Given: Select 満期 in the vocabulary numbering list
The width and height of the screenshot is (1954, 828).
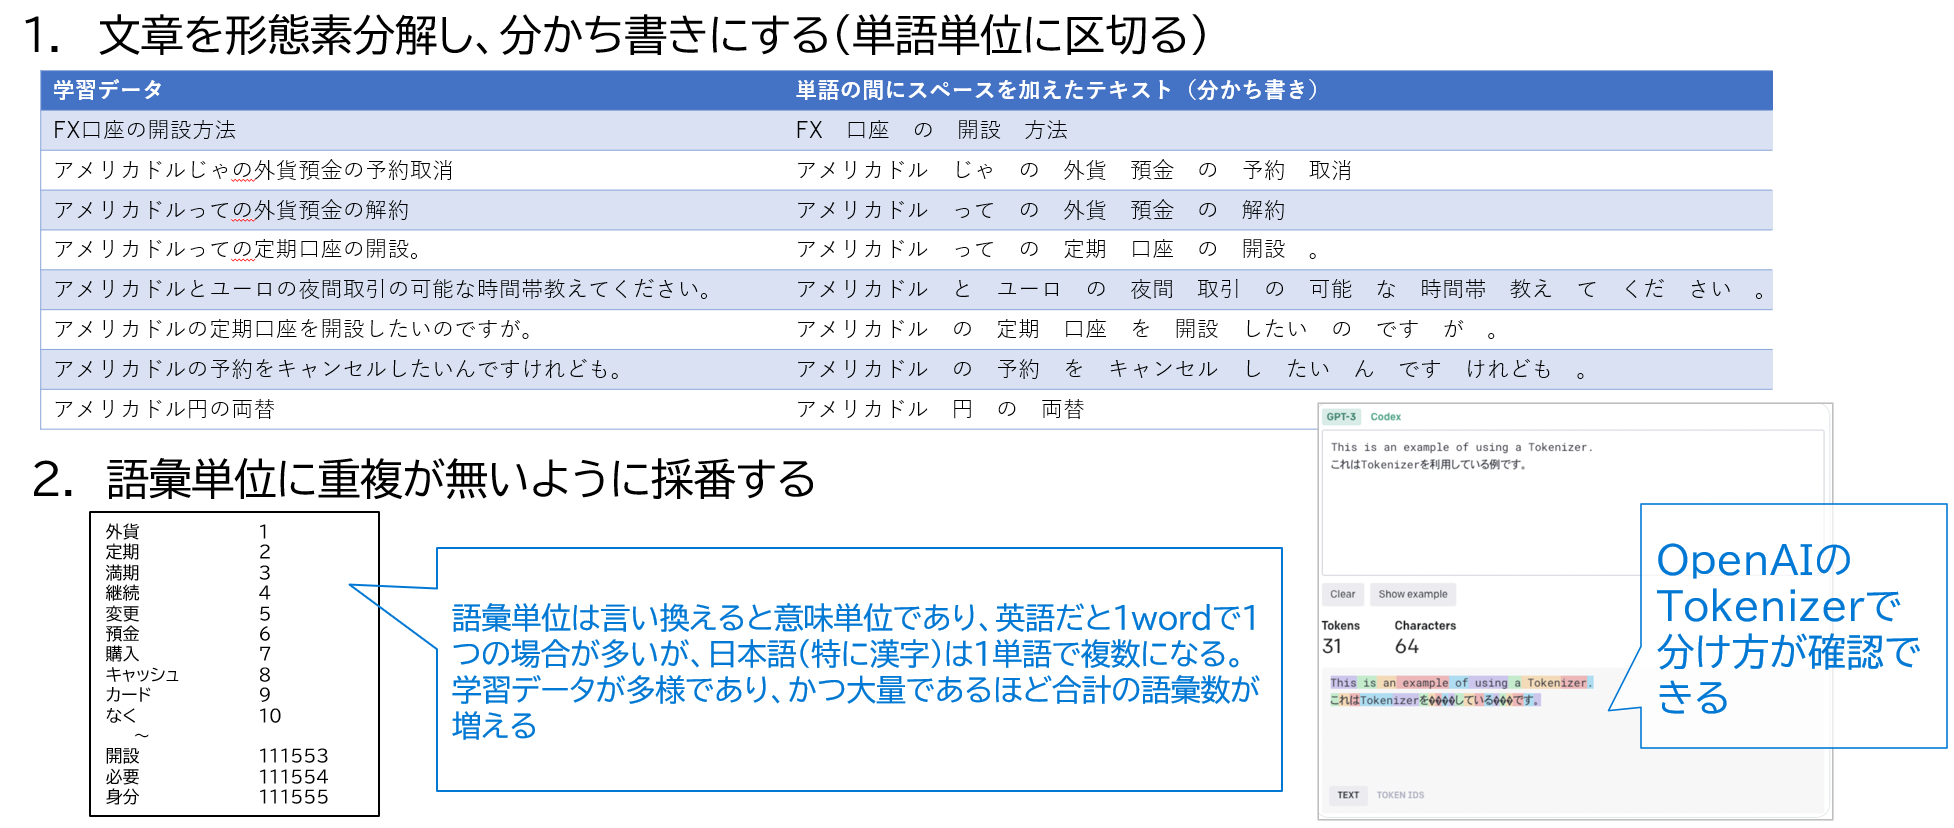Looking at the screenshot, I should coord(123,573).
